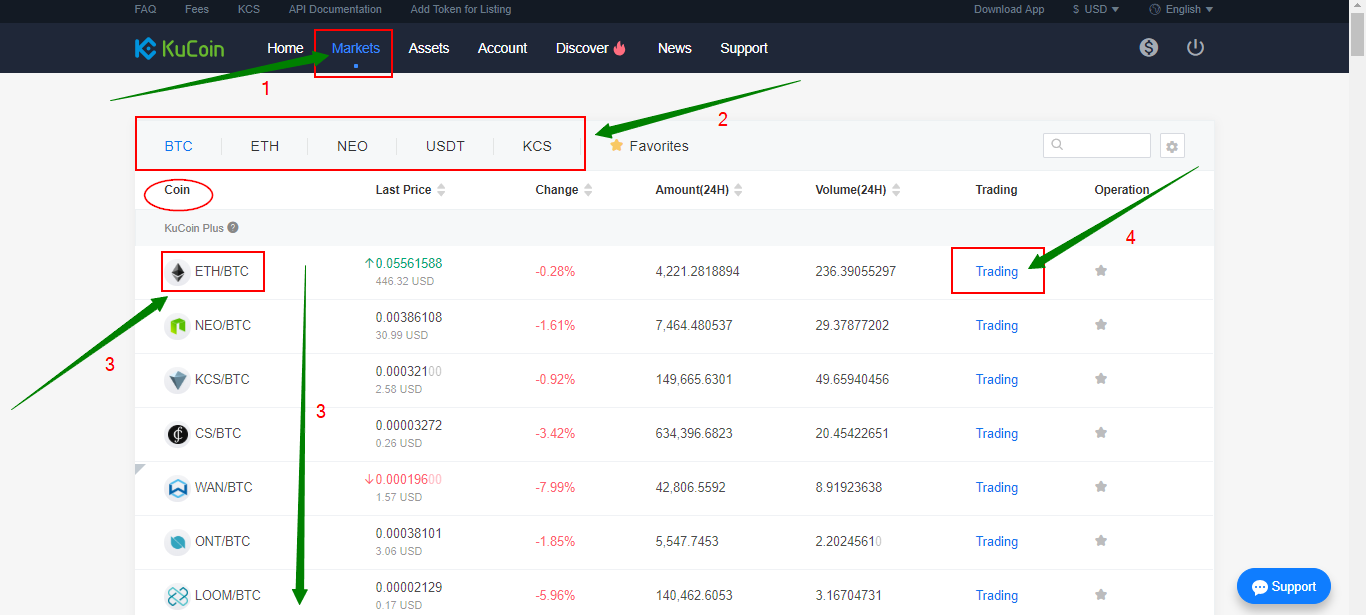Open the Account navigation item
The image size is (1366, 615).
502,48
